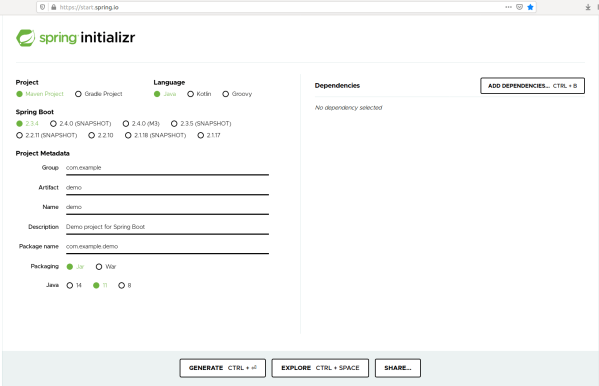Click the Packaging label
The image size is (599, 386).
44,266
